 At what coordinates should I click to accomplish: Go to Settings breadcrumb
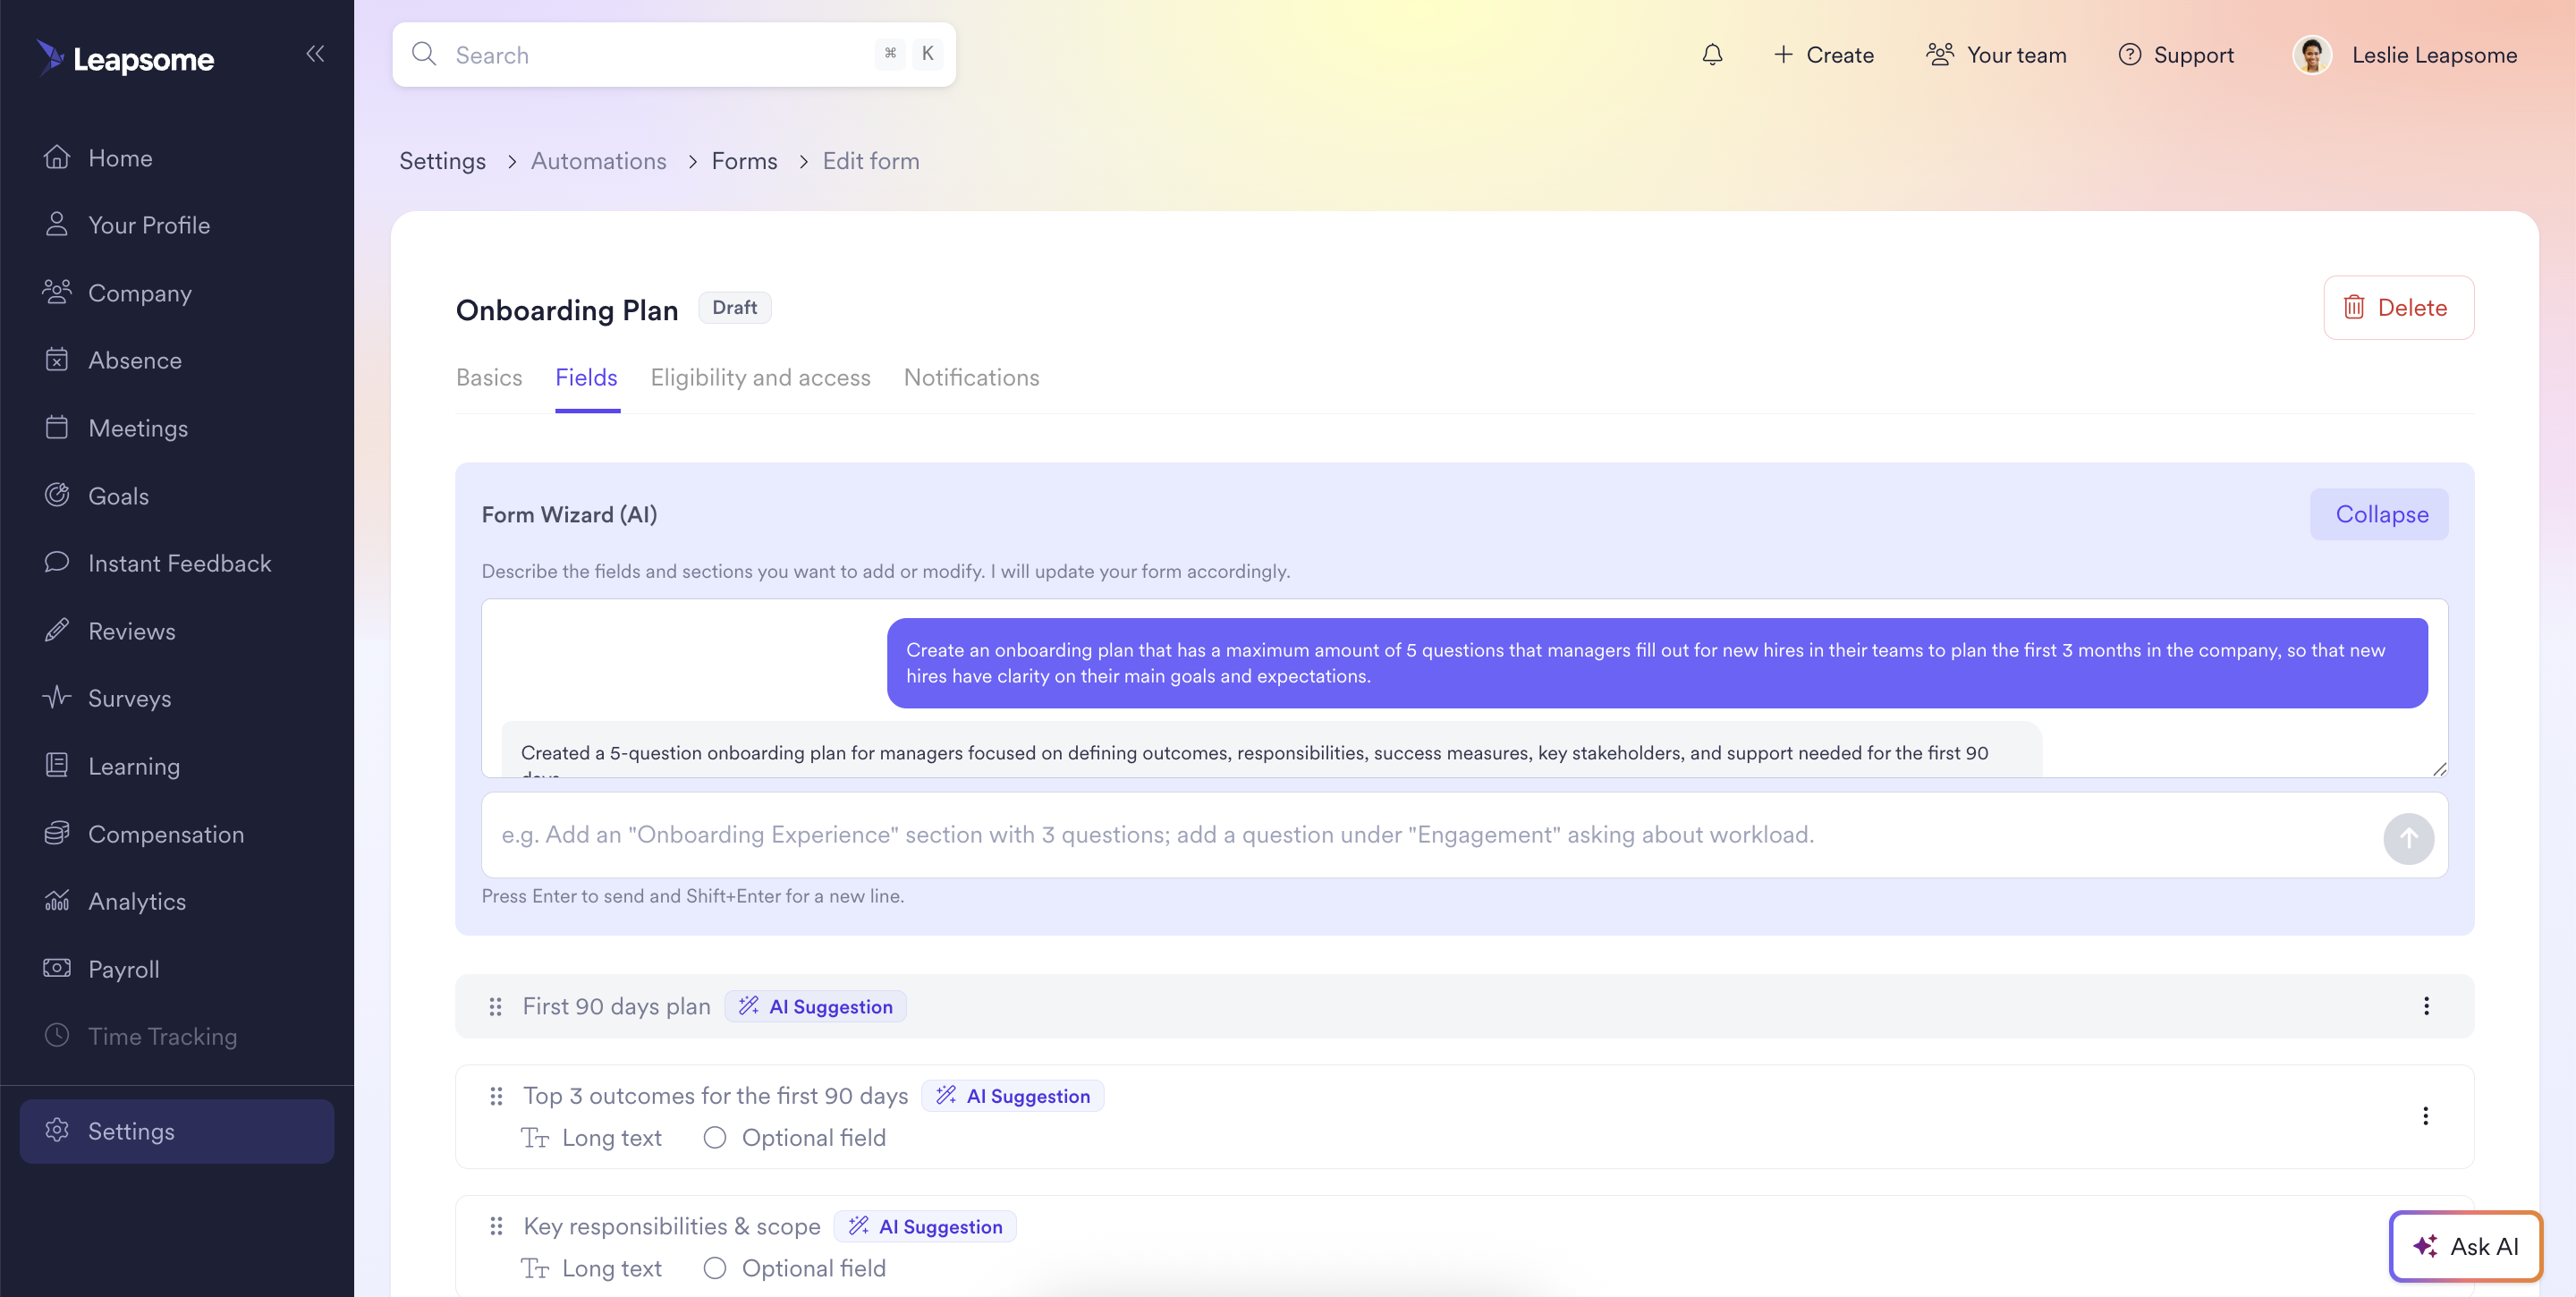442,161
